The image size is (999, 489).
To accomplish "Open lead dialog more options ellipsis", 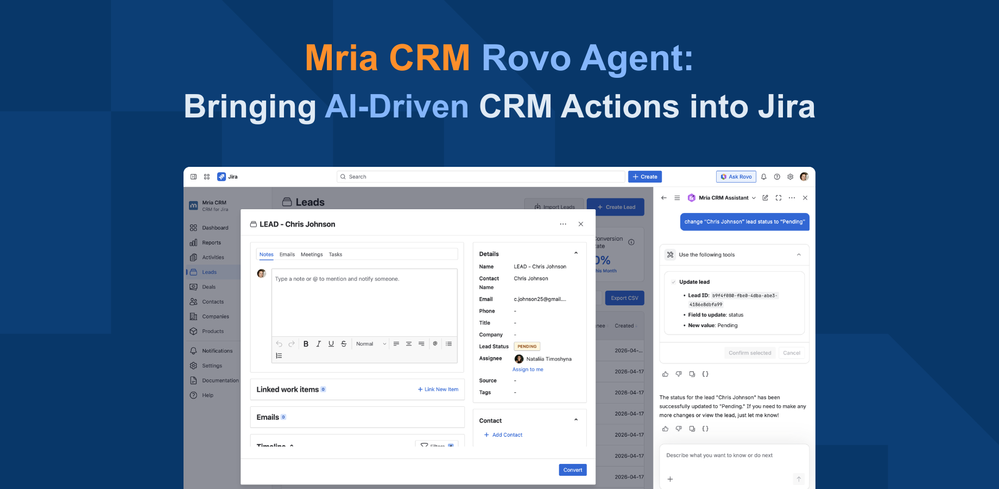I will coord(563,224).
